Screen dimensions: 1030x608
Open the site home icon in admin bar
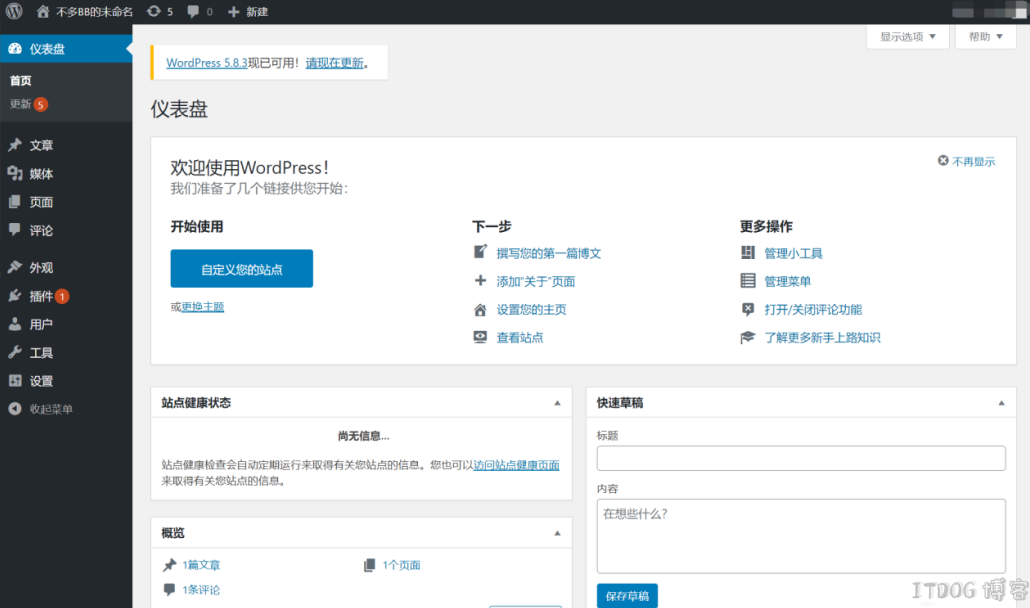coord(43,11)
